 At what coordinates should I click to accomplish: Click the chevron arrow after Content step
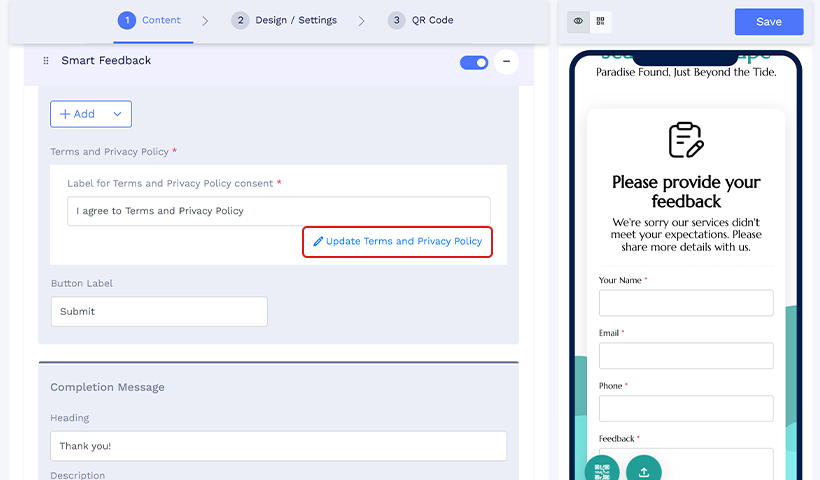(x=205, y=21)
